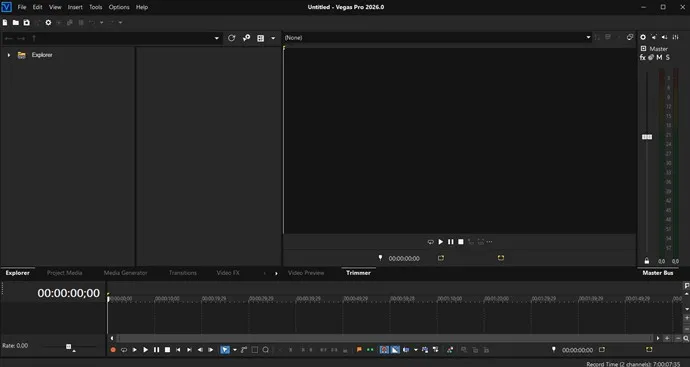The width and height of the screenshot is (690, 367).
Task: Pause playback in the Trimmer
Action: 451,242
